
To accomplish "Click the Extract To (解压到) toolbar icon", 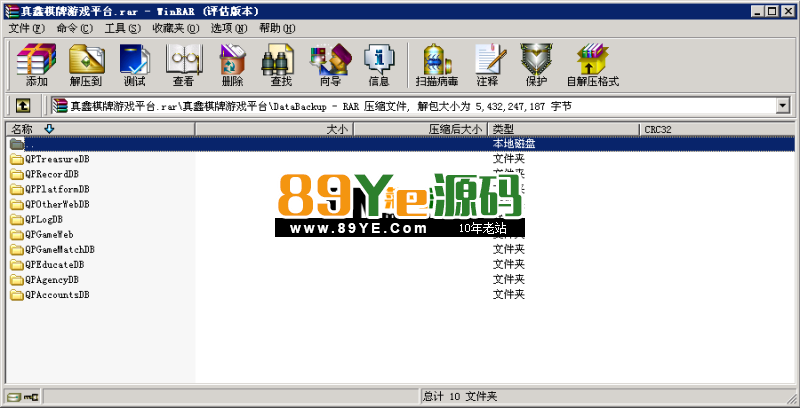I will [86, 65].
